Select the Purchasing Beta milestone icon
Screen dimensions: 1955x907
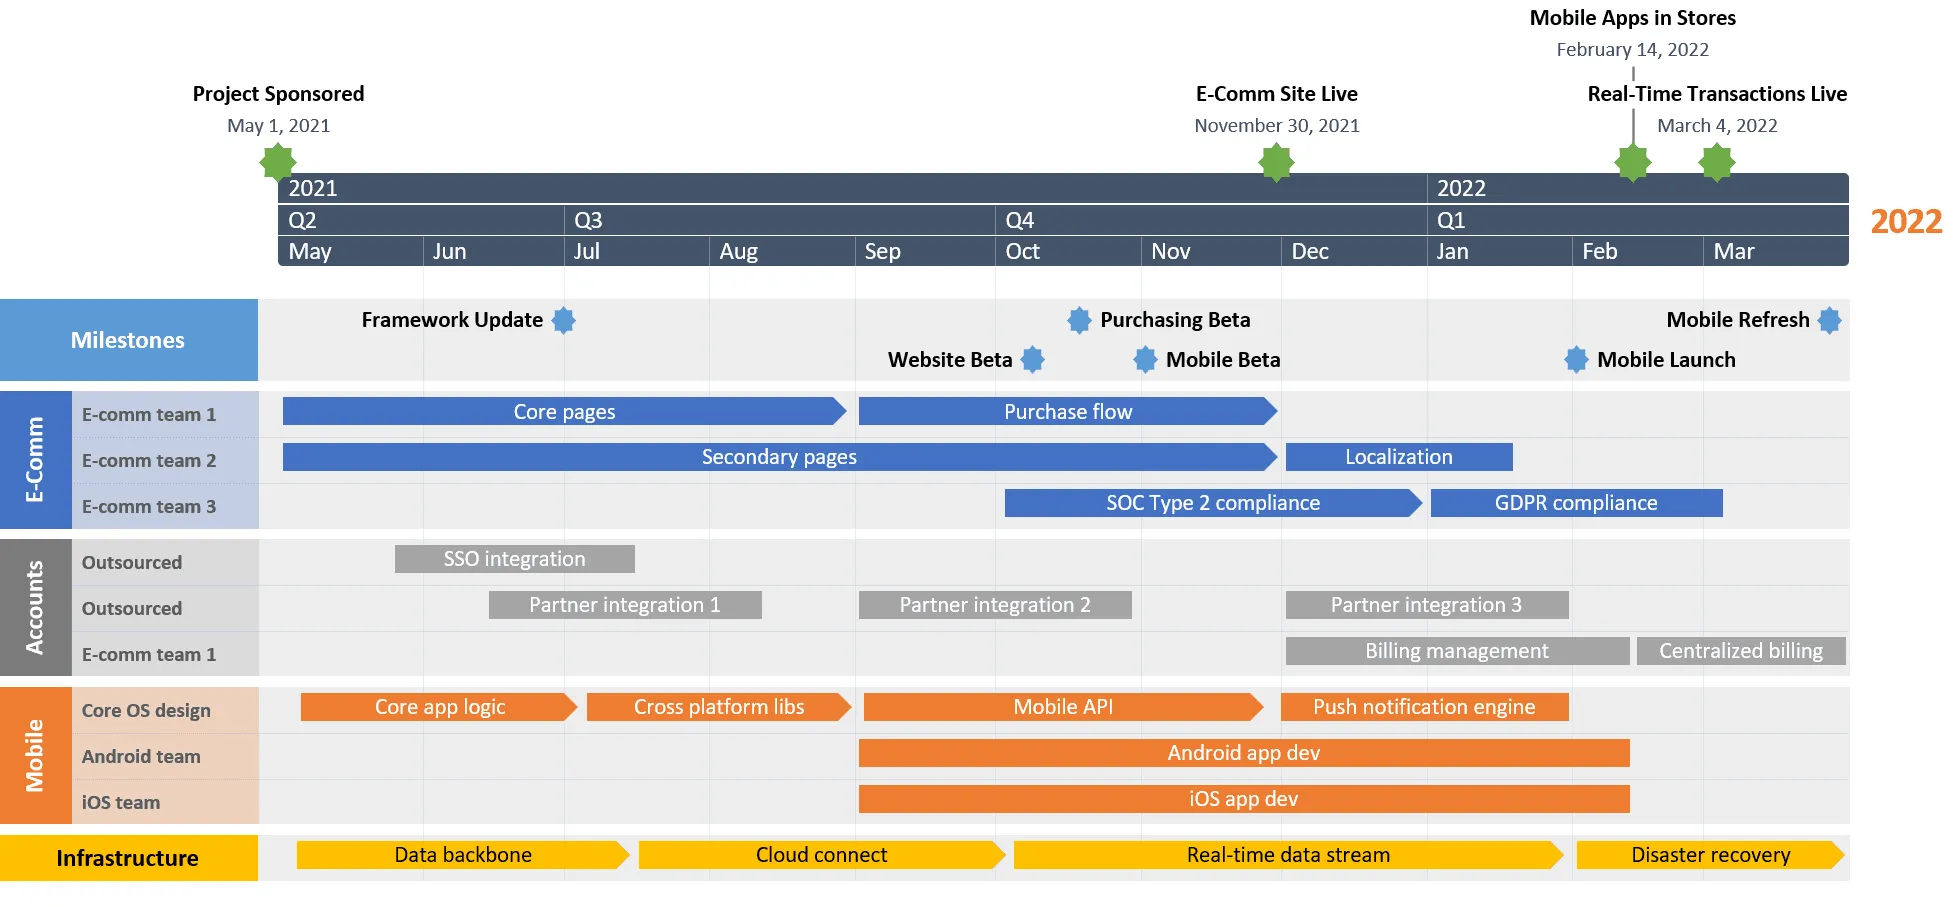1079,320
